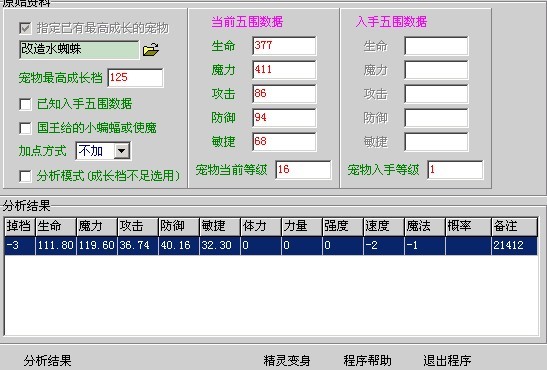The width and height of the screenshot is (547, 370).
Task: Click 力量 column header
Action: [302, 227]
